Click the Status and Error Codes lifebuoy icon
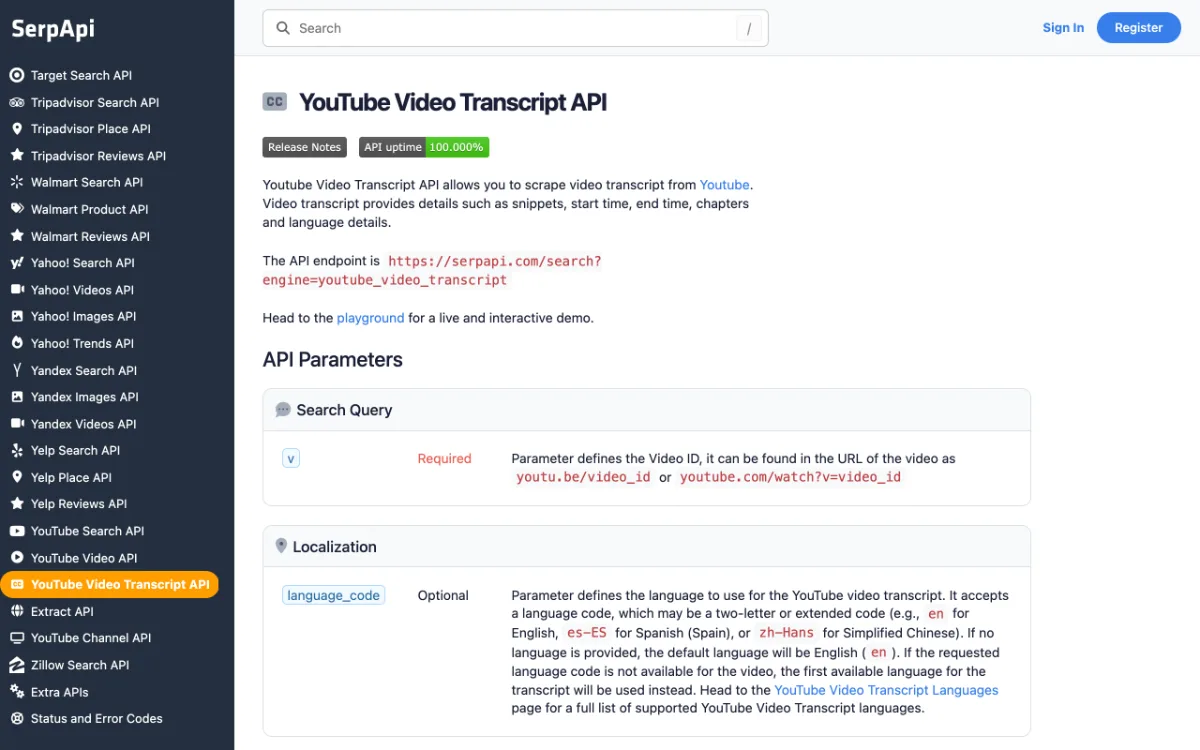 click(x=16, y=718)
